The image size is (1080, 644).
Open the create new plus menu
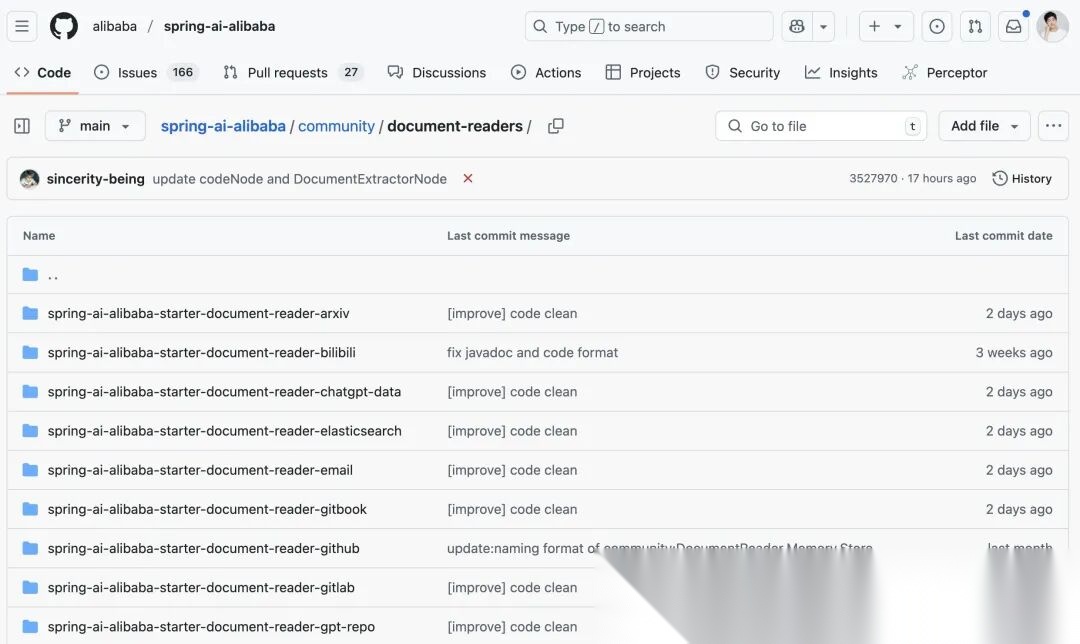pyautogui.click(x=886, y=26)
